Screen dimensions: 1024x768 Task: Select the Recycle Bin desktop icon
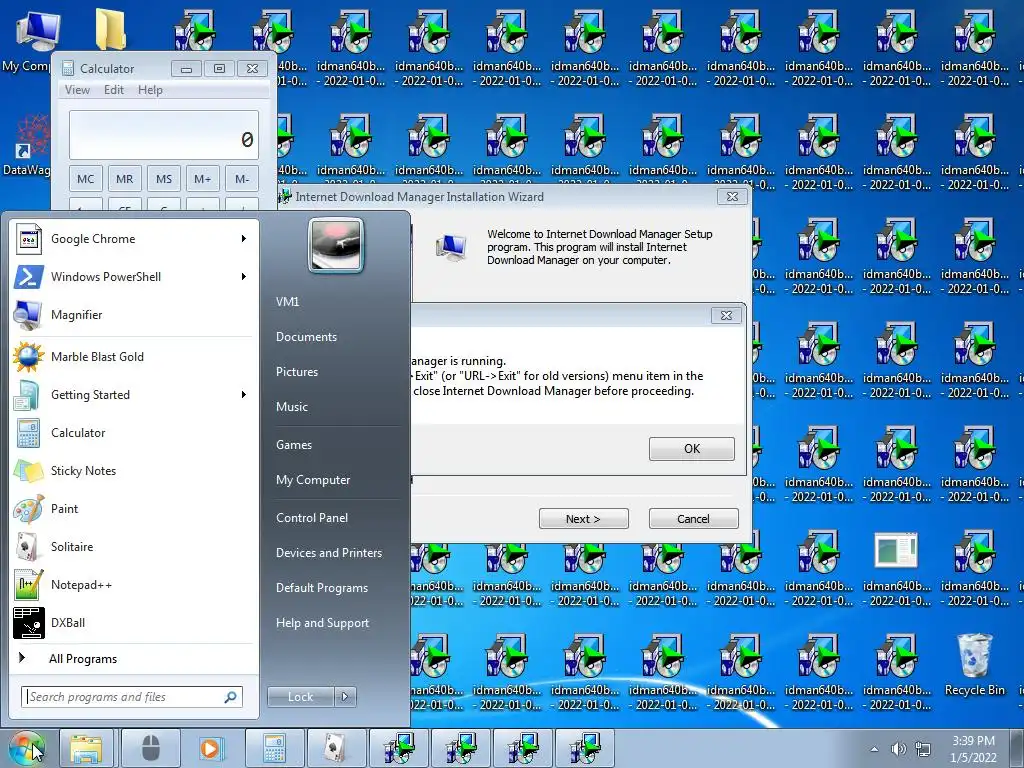pos(974,665)
